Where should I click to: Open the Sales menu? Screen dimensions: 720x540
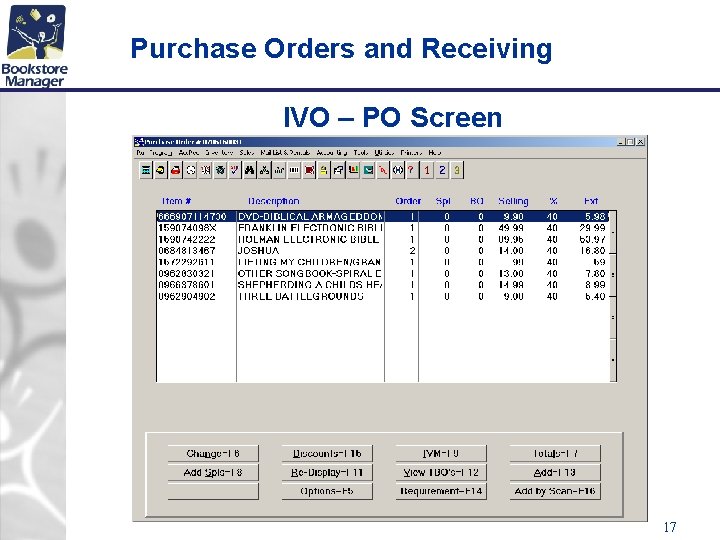(x=247, y=152)
